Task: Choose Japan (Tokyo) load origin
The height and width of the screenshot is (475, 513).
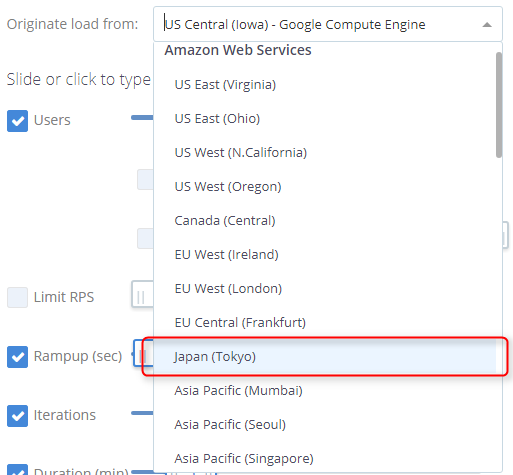Action: (x=325, y=357)
